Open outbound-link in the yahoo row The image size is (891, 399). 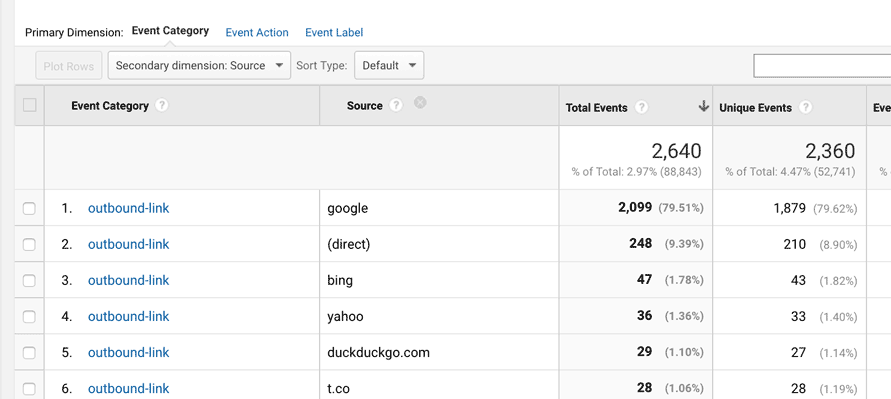pyautogui.click(x=128, y=317)
